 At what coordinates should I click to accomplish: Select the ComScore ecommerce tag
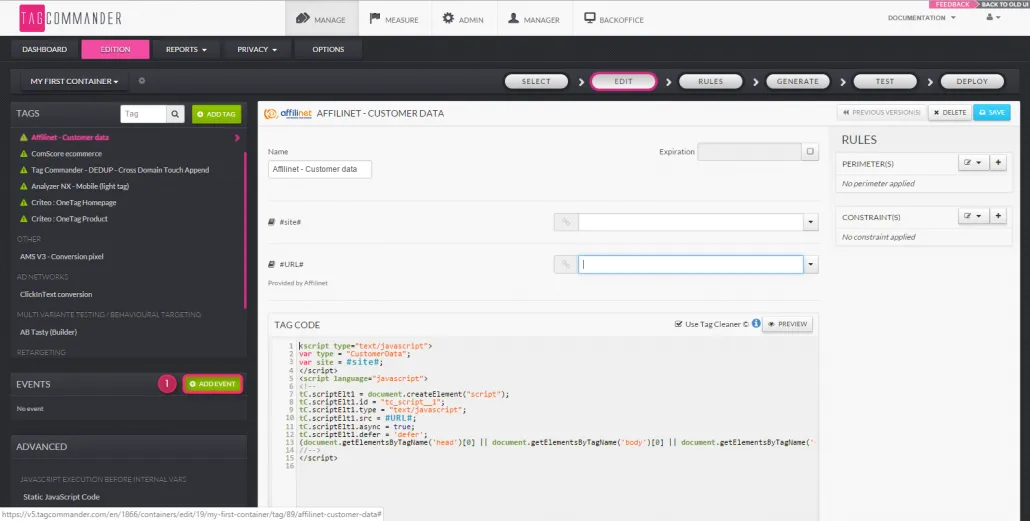pos(67,154)
